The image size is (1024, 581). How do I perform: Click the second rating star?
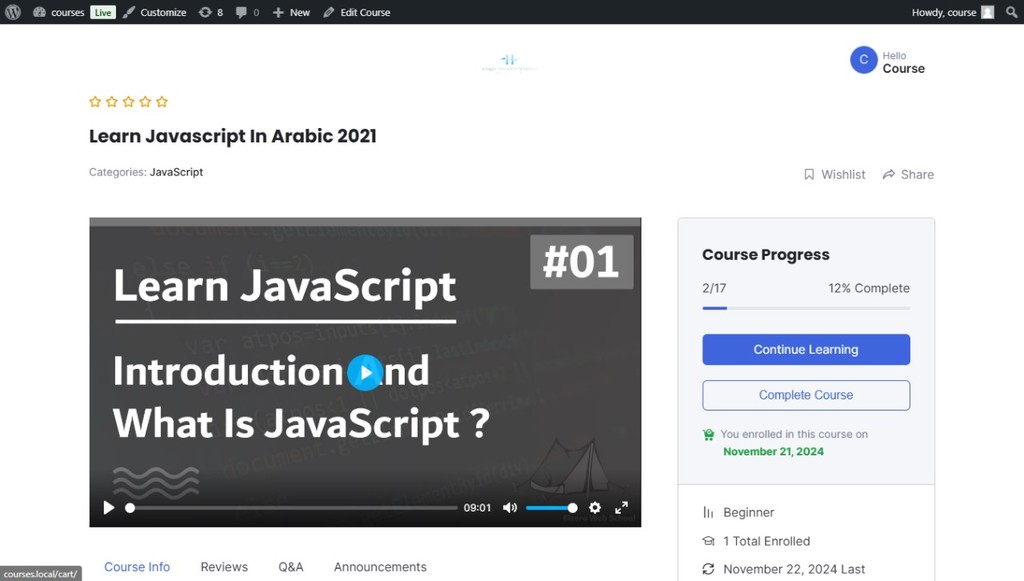pos(112,101)
